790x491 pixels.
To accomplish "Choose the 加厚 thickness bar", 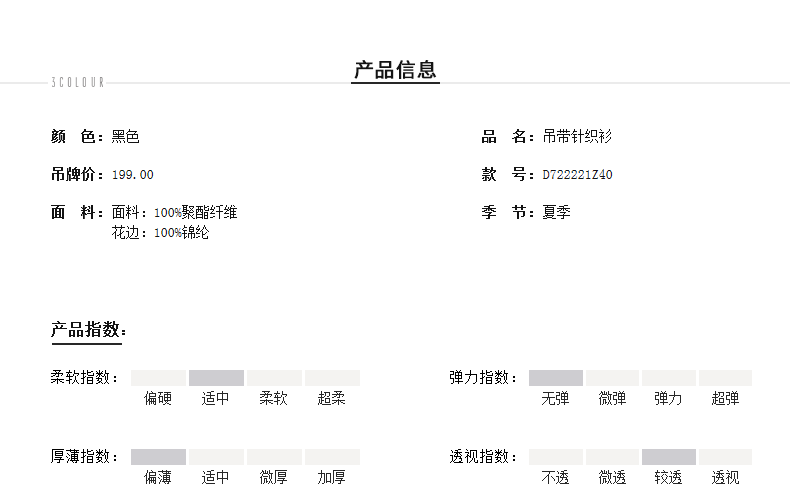I will pos(332,457).
